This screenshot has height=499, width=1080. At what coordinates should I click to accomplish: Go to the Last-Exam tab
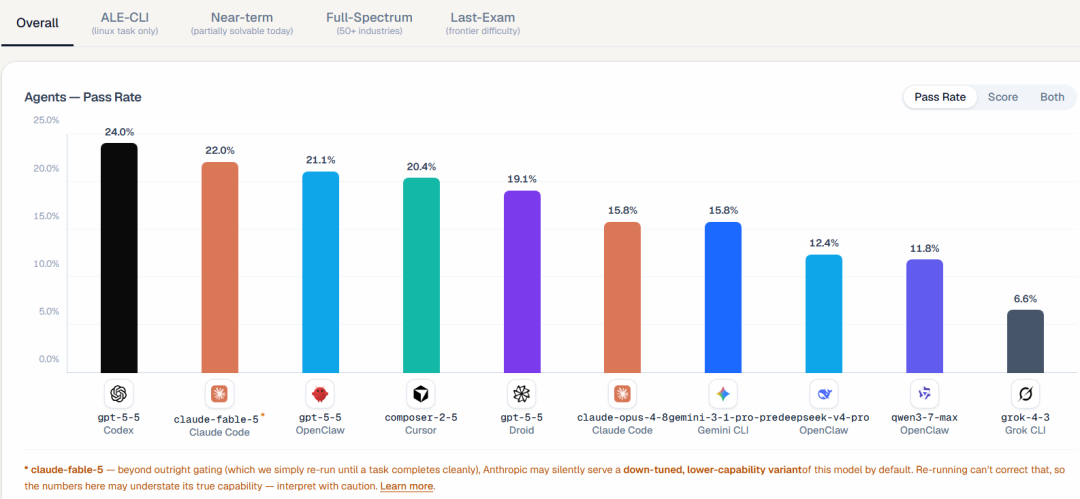point(482,23)
